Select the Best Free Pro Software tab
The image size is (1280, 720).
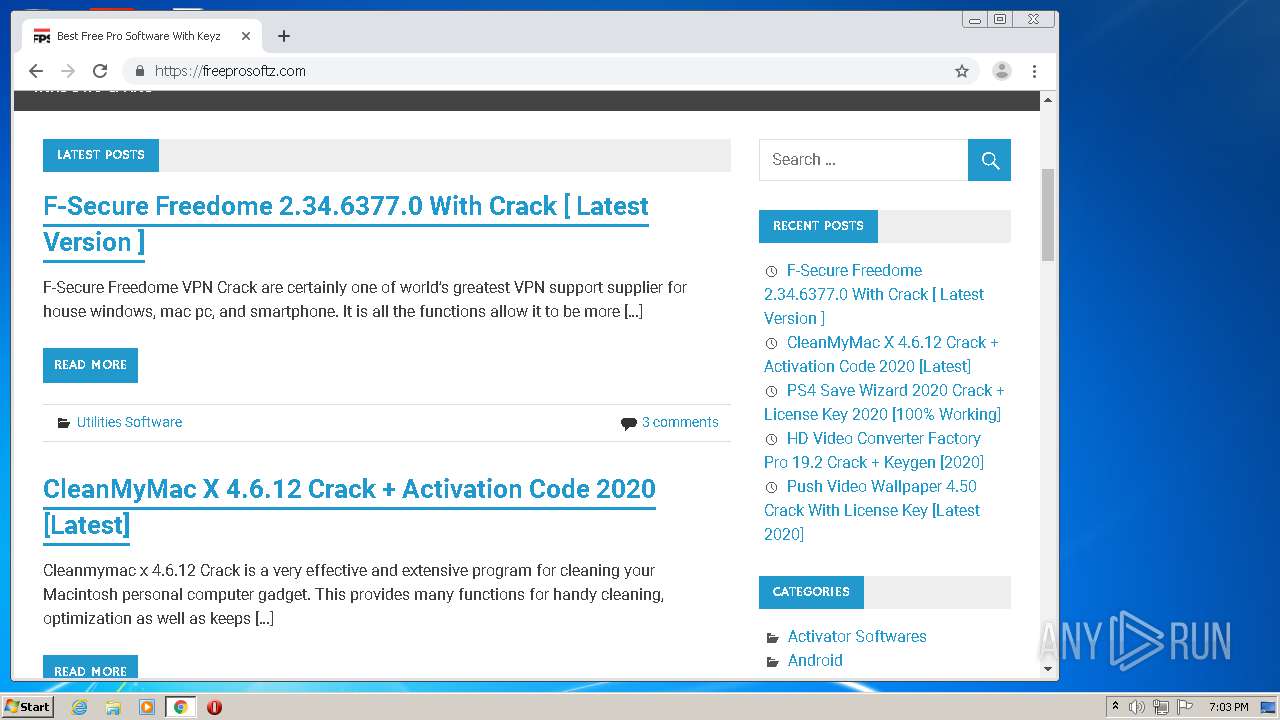pyautogui.click(x=141, y=36)
